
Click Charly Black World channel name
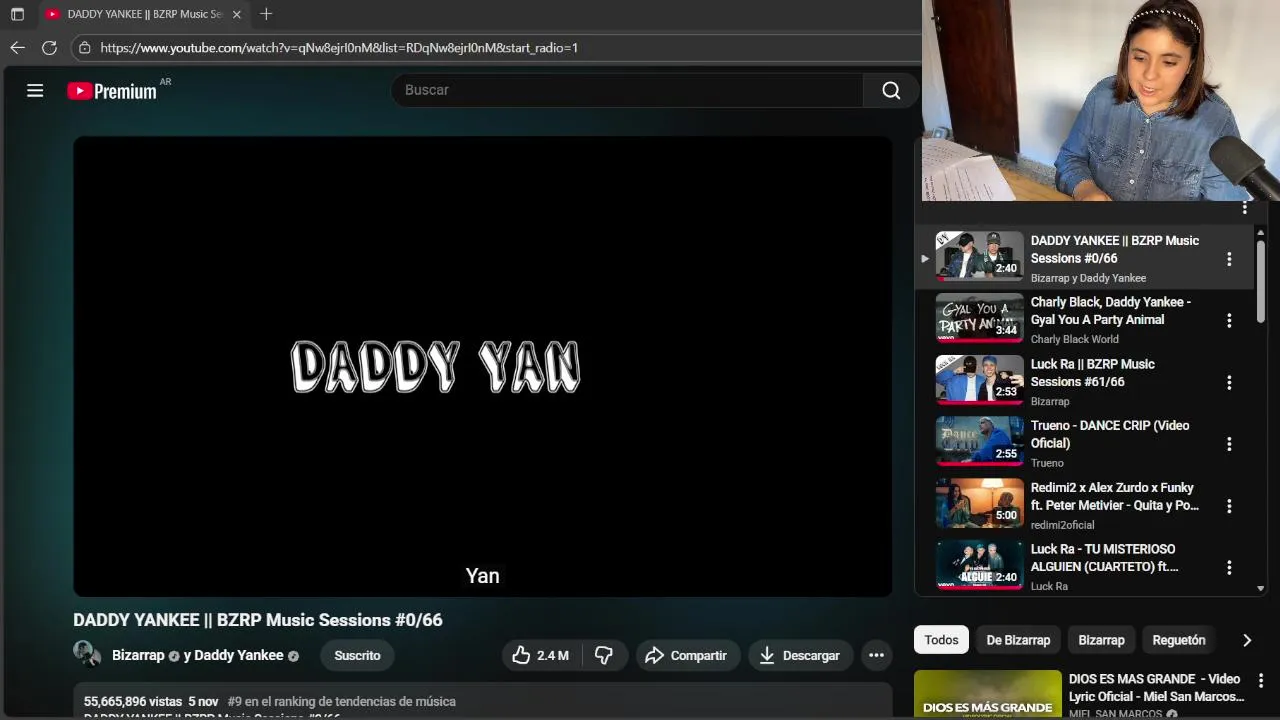point(1074,339)
